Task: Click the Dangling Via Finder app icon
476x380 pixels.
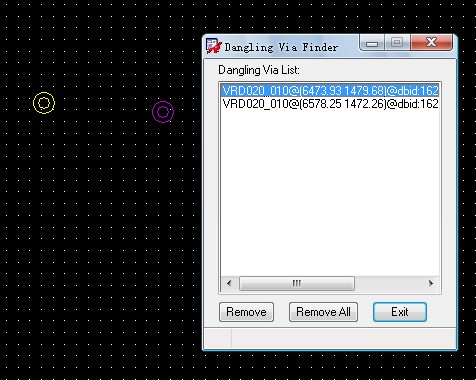Action: coord(213,46)
